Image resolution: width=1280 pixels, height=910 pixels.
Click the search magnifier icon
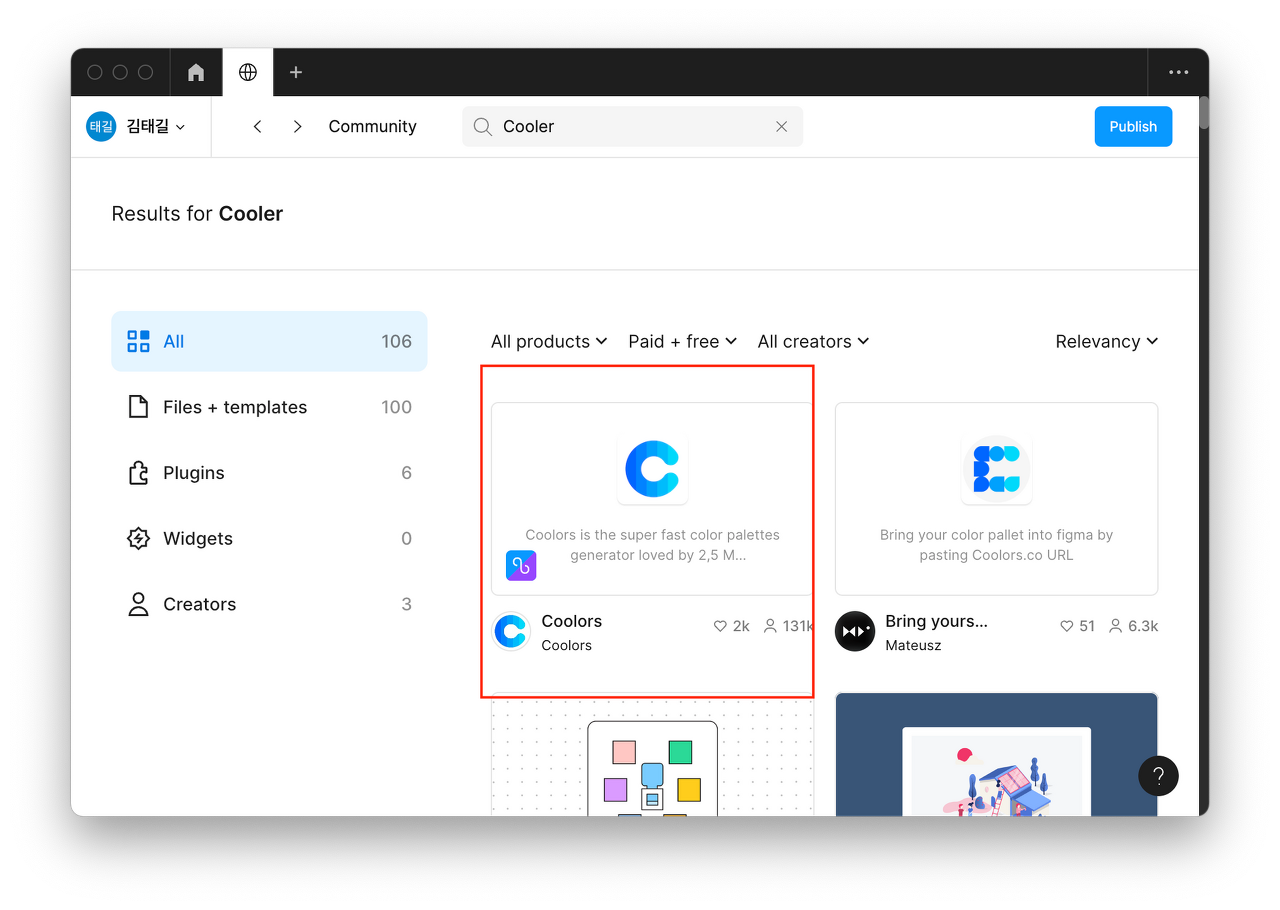[x=482, y=126]
